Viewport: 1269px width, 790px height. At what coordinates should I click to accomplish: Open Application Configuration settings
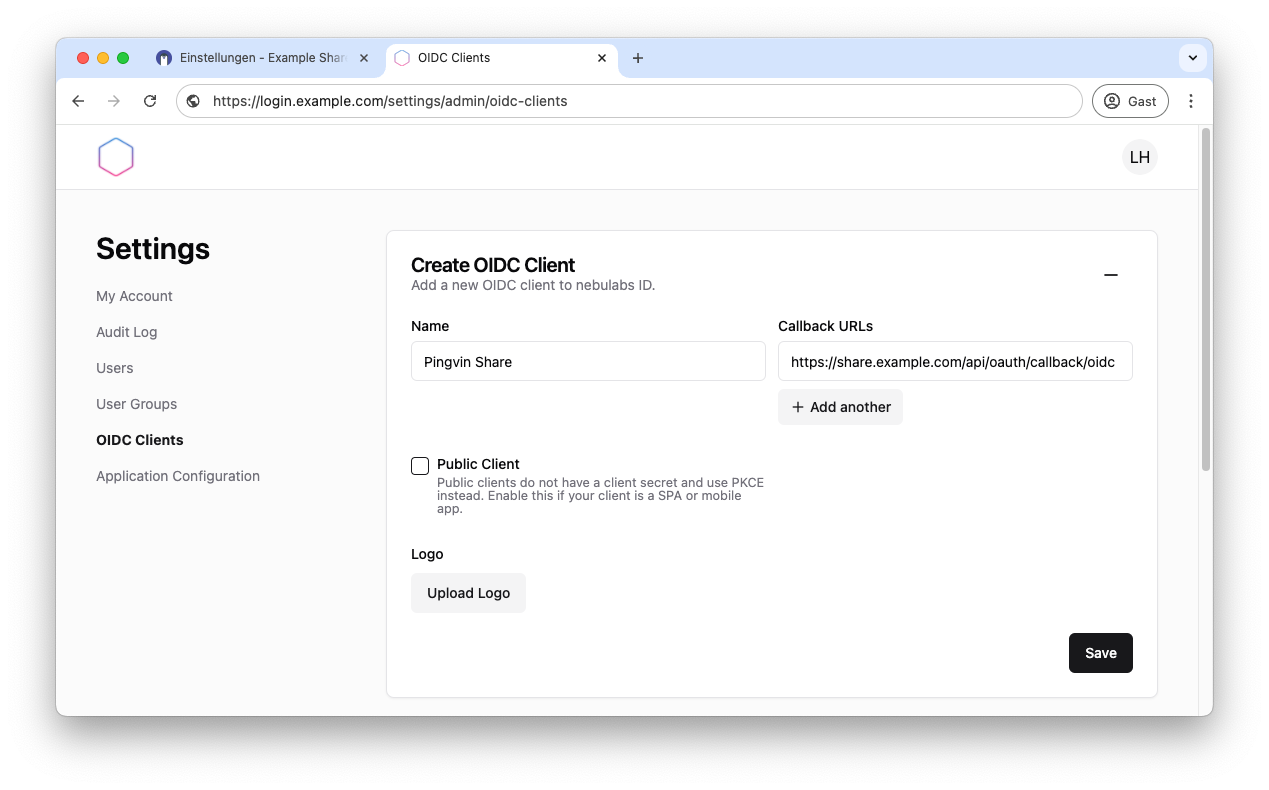click(178, 476)
